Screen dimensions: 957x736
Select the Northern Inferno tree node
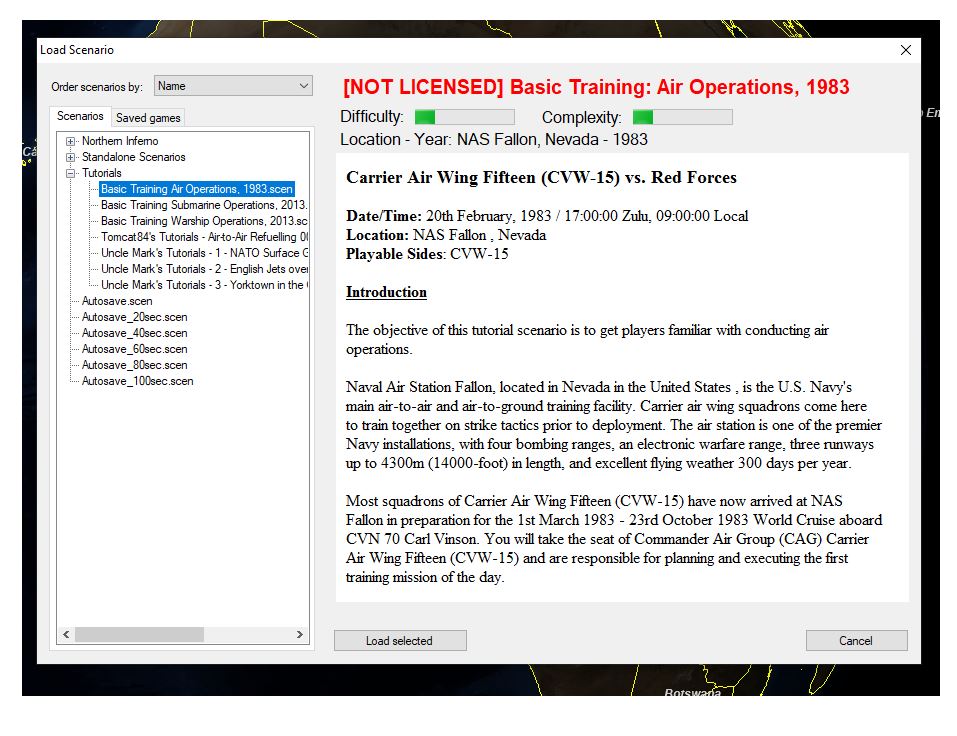pos(120,141)
